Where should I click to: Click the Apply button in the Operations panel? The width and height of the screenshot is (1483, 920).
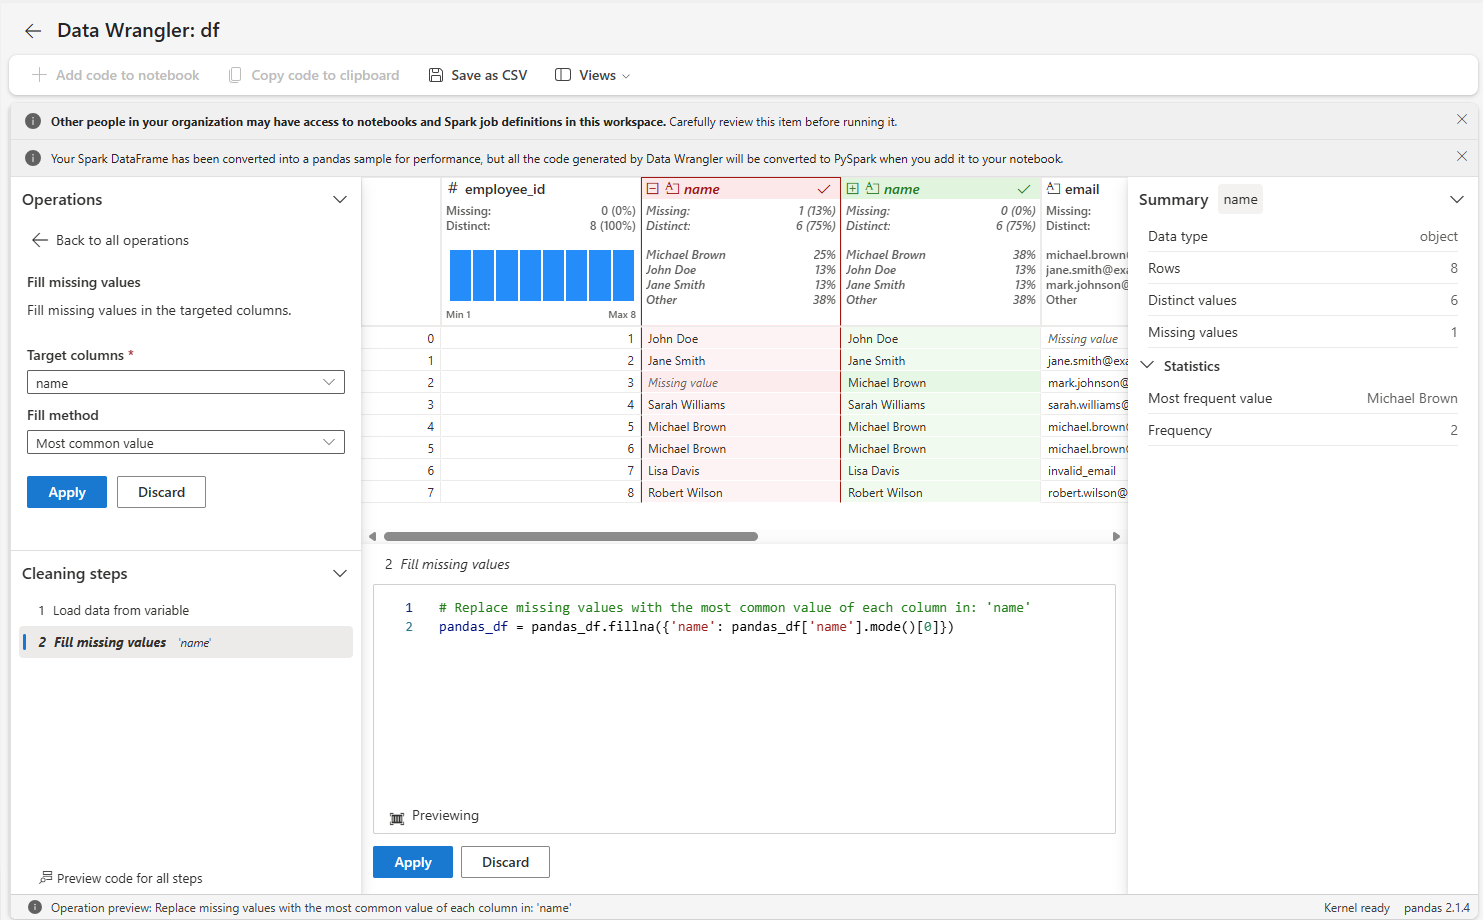point(66,491)
